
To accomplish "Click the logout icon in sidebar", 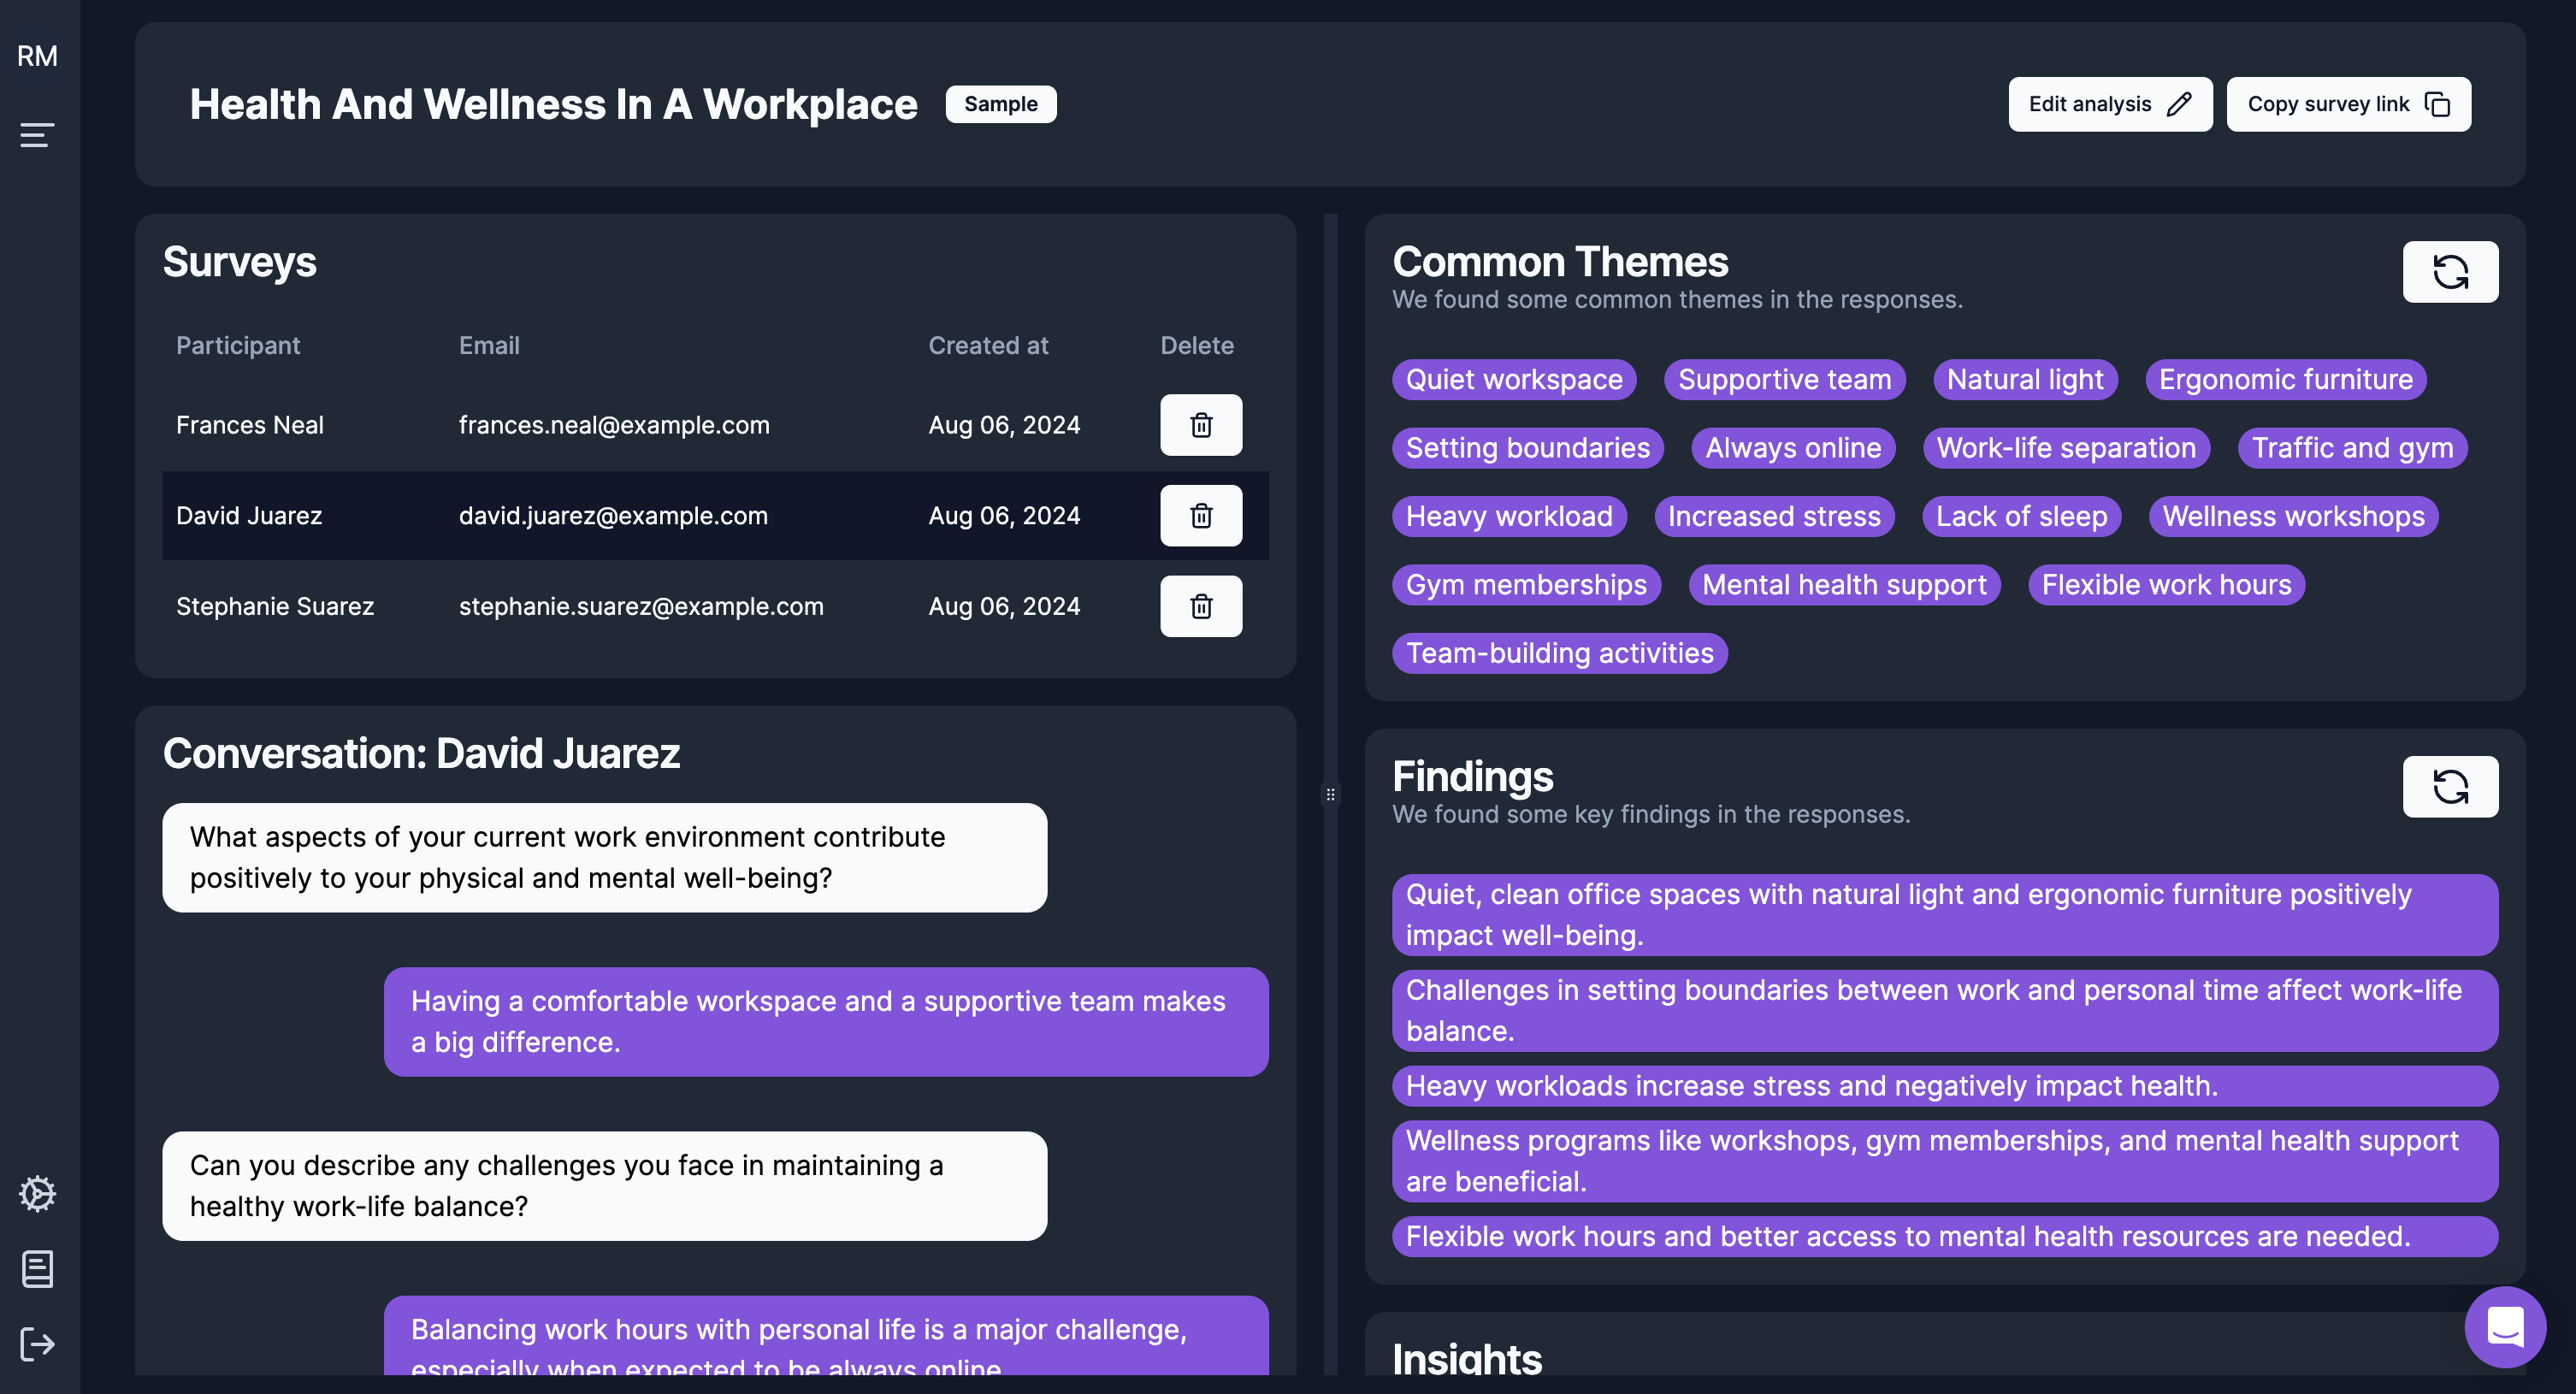I will 37,1344.
